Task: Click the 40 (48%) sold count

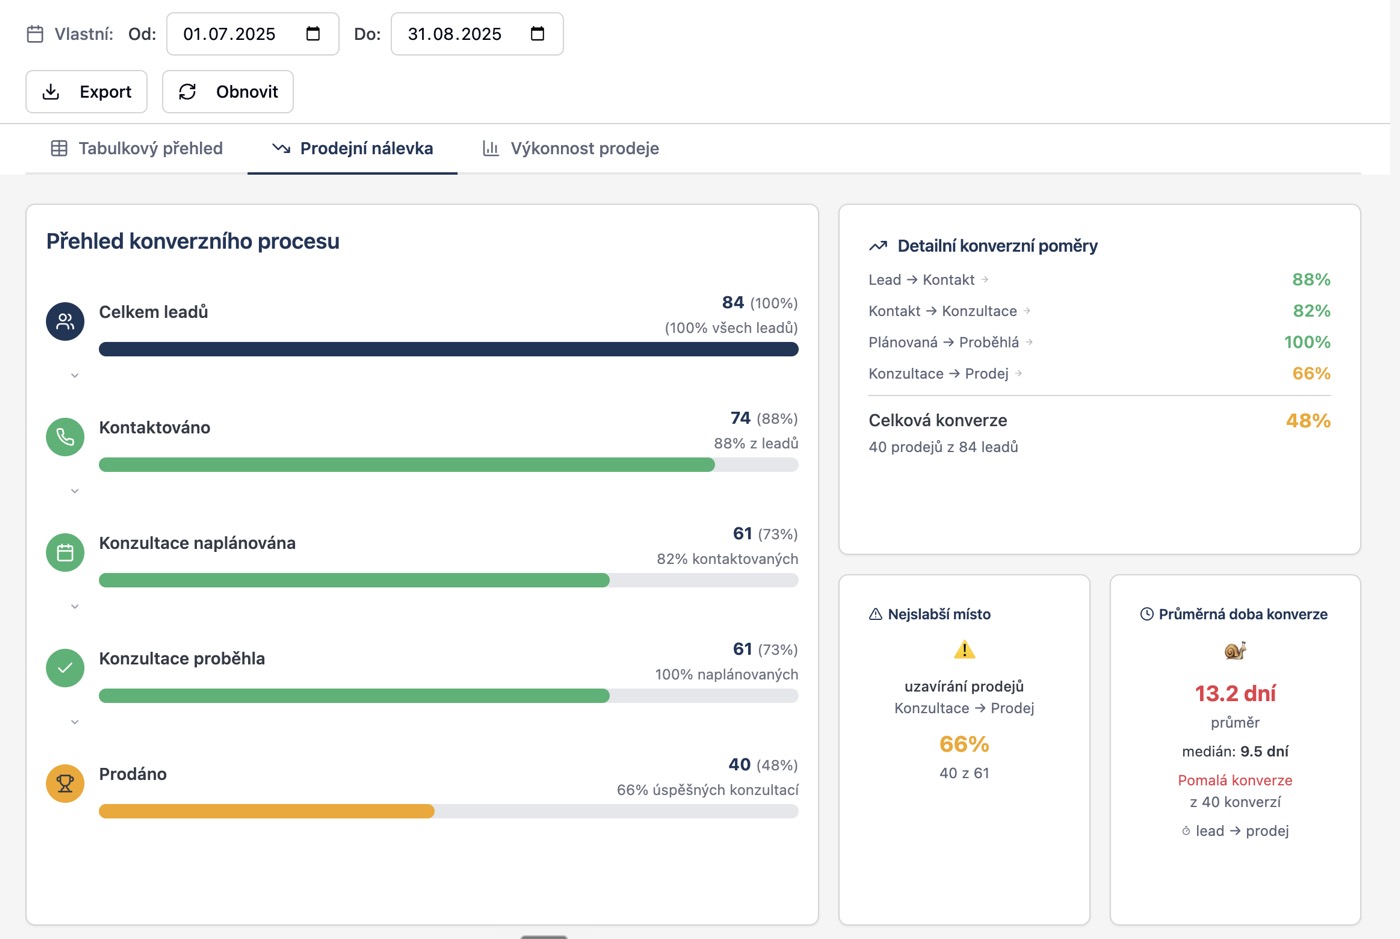Action: [x=763, y=764]
